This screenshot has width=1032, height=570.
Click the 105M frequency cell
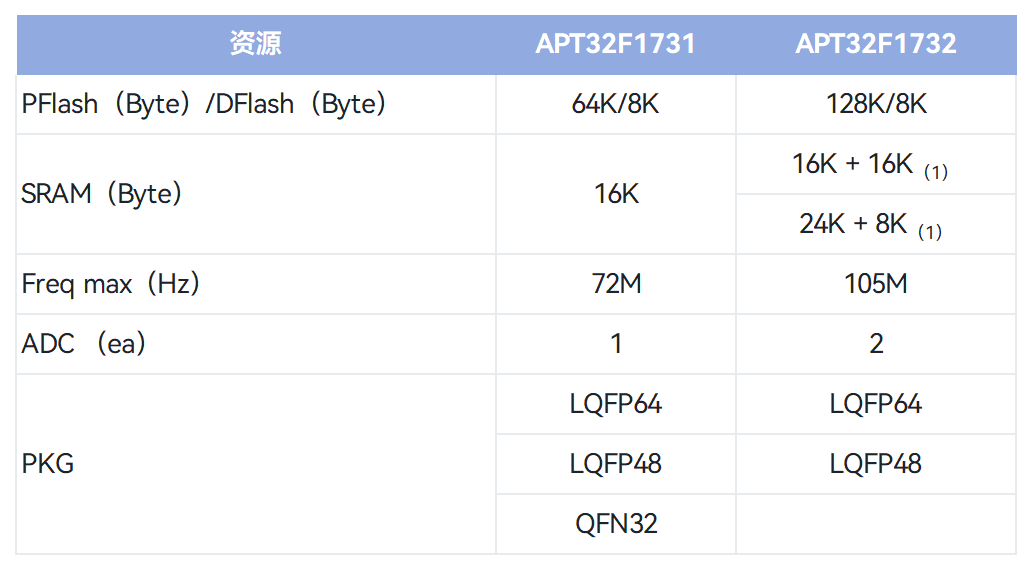pyautogui.click(x=876, y=284)
